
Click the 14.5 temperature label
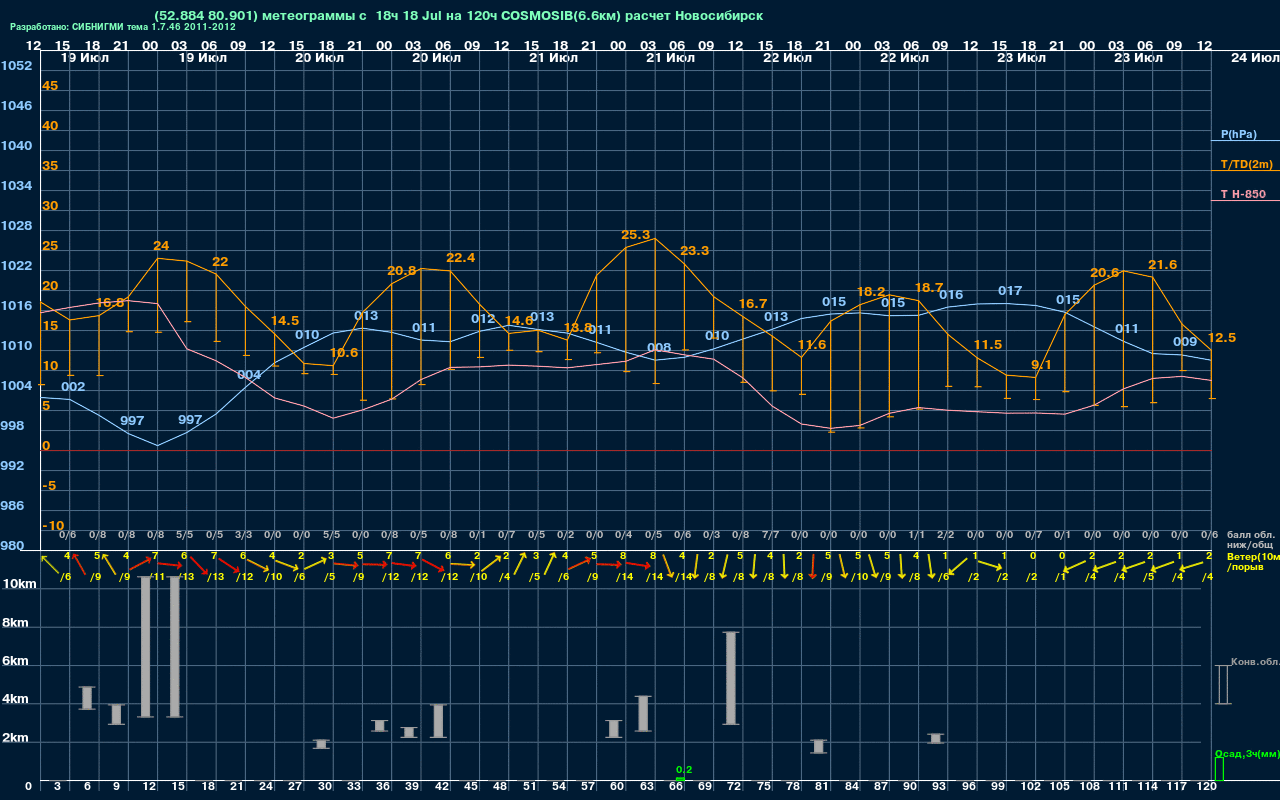click(x=285, y=321)
